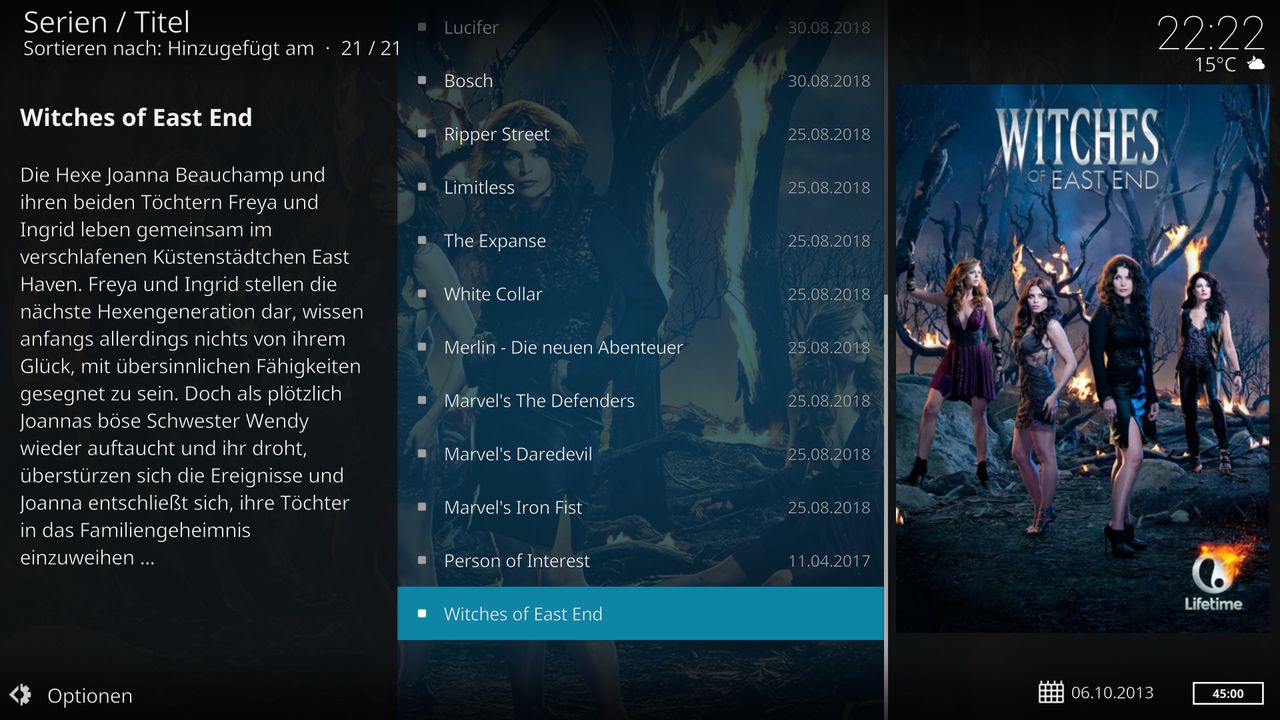Click the bullet beside Marvel's The Defenders
The width and height of the screenshot is (1280, 720).
pos(422,400)
